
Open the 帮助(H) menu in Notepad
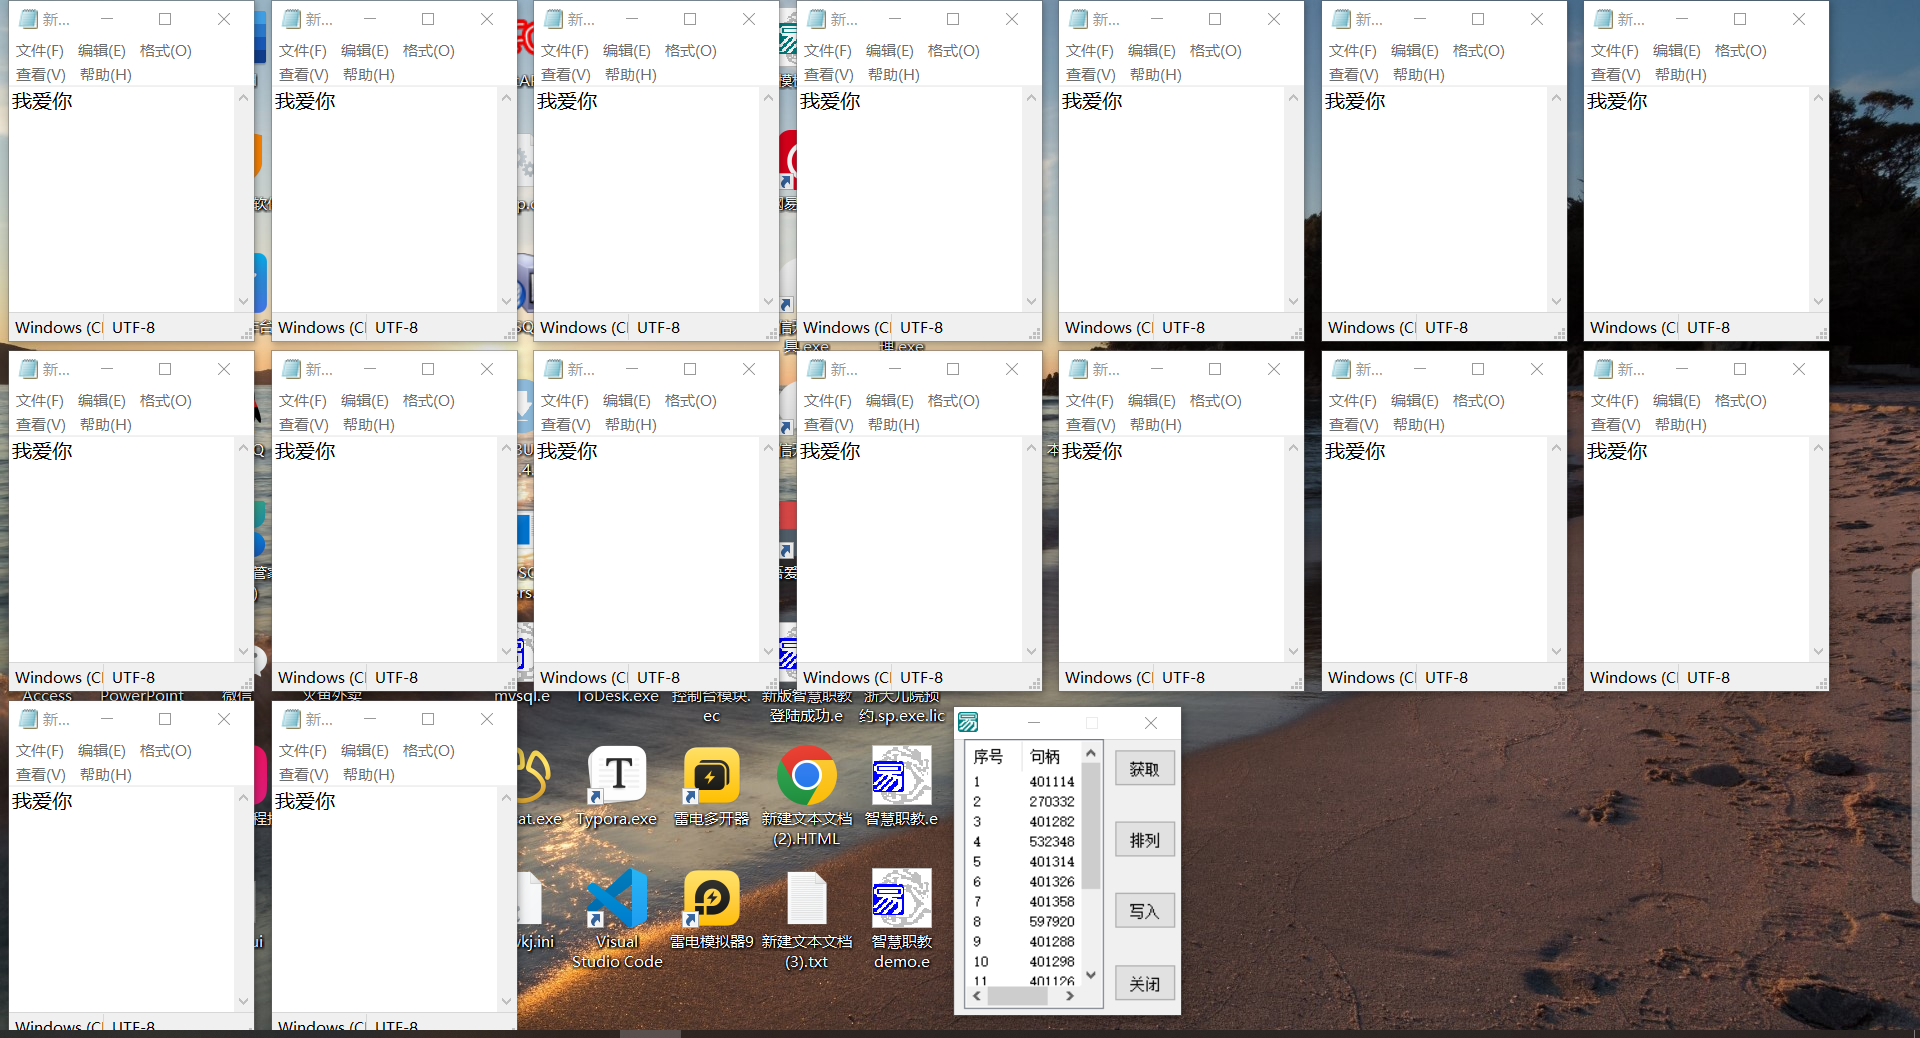105,74
